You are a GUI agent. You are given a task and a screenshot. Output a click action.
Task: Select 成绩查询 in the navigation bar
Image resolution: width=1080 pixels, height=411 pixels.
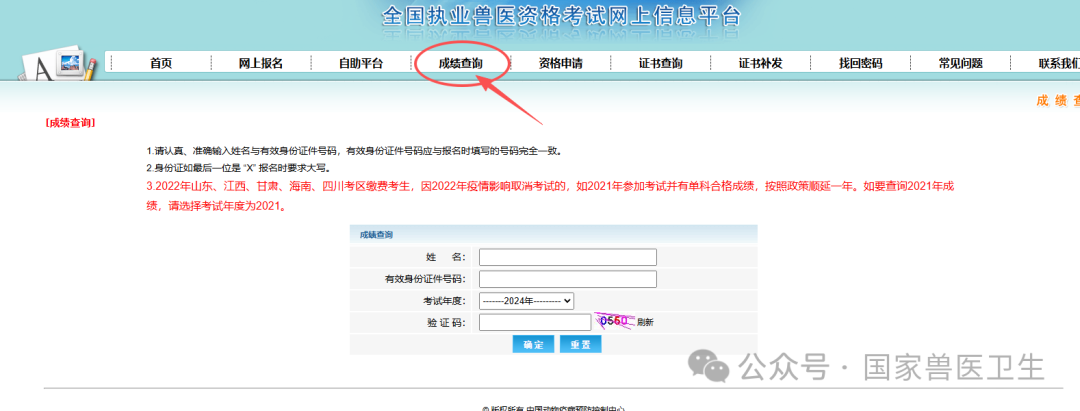click(461, 63)
